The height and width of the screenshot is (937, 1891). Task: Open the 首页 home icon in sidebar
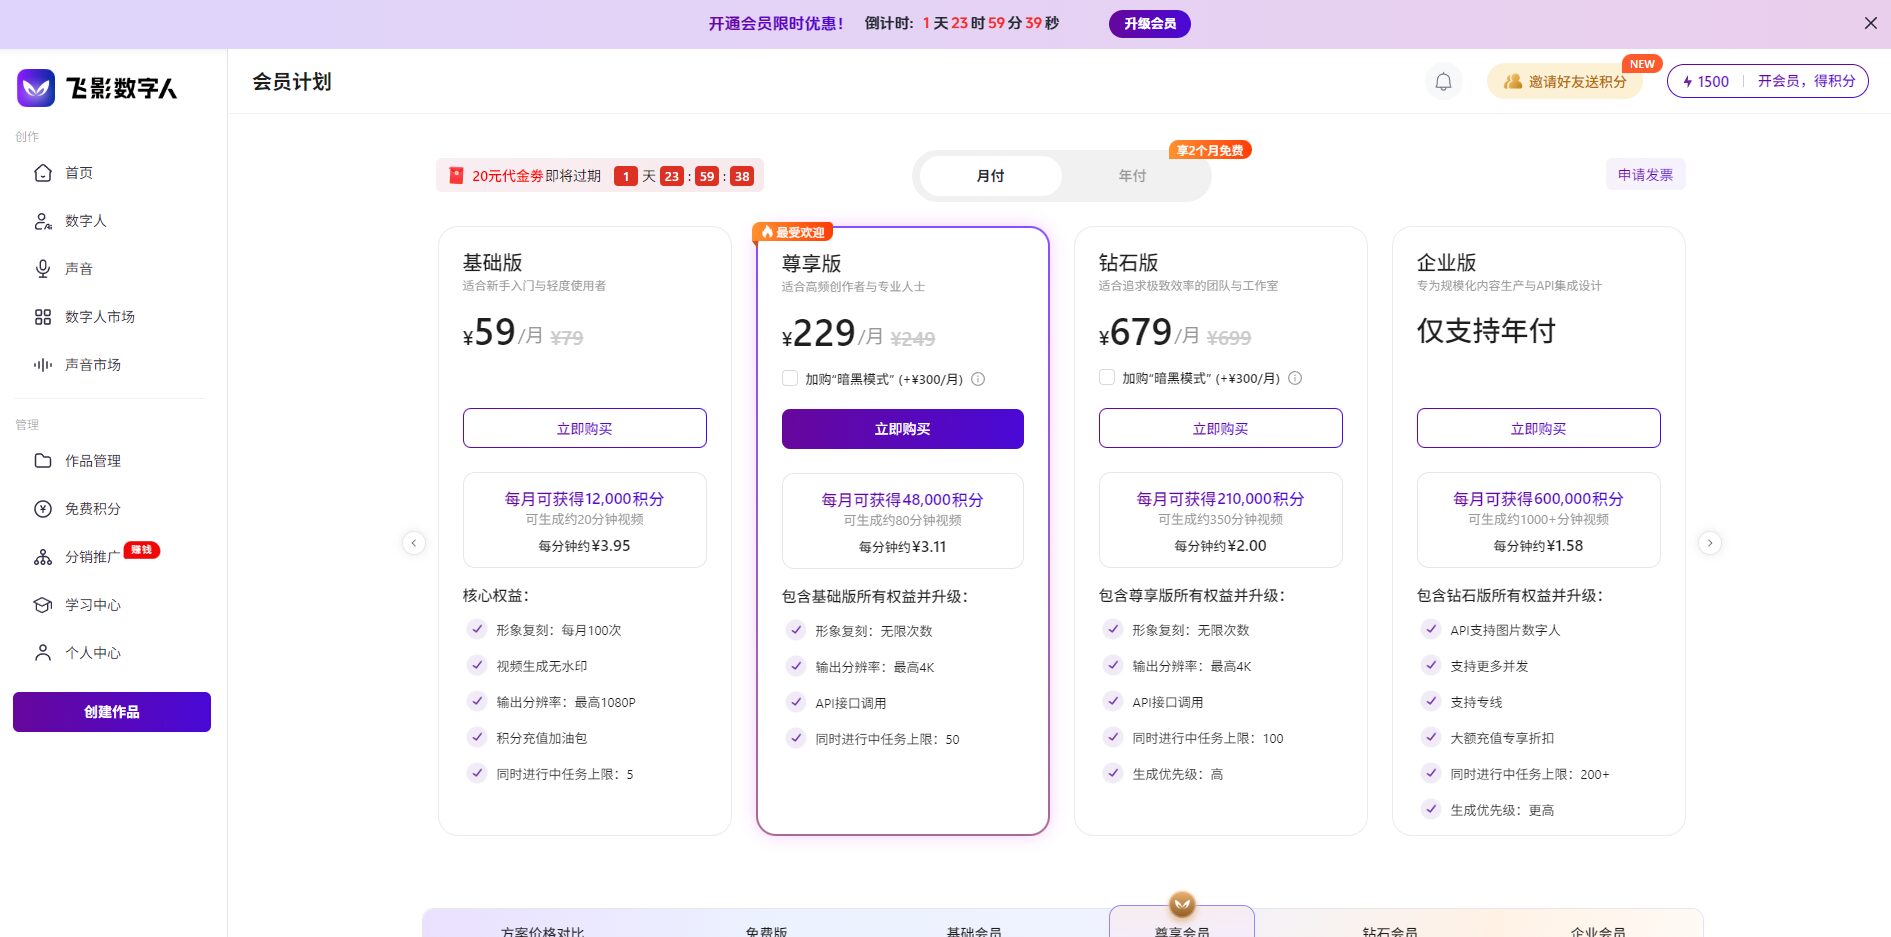43,173
